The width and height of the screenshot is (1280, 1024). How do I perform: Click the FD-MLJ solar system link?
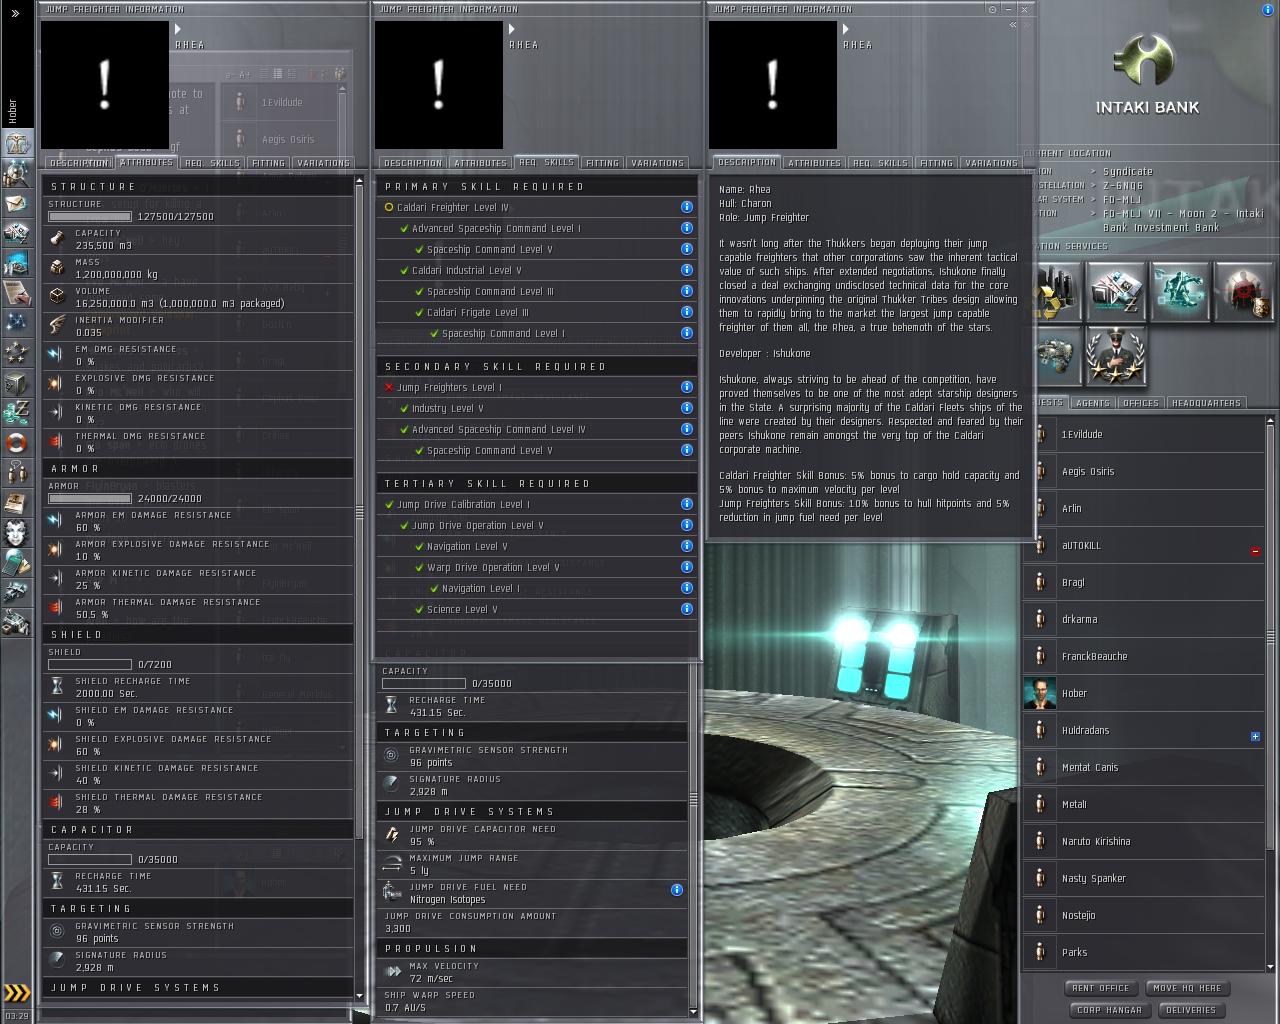pos(1122,200)
